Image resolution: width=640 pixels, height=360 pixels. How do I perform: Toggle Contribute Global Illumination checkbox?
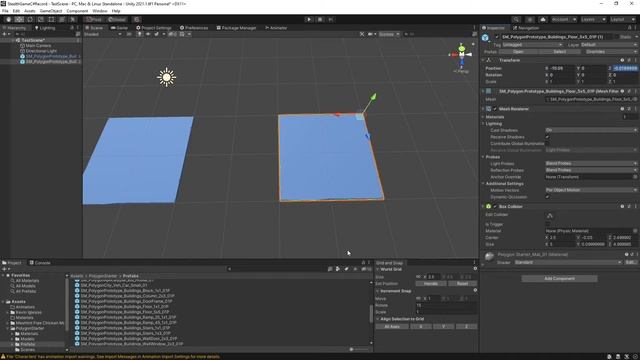coord(547,143)
